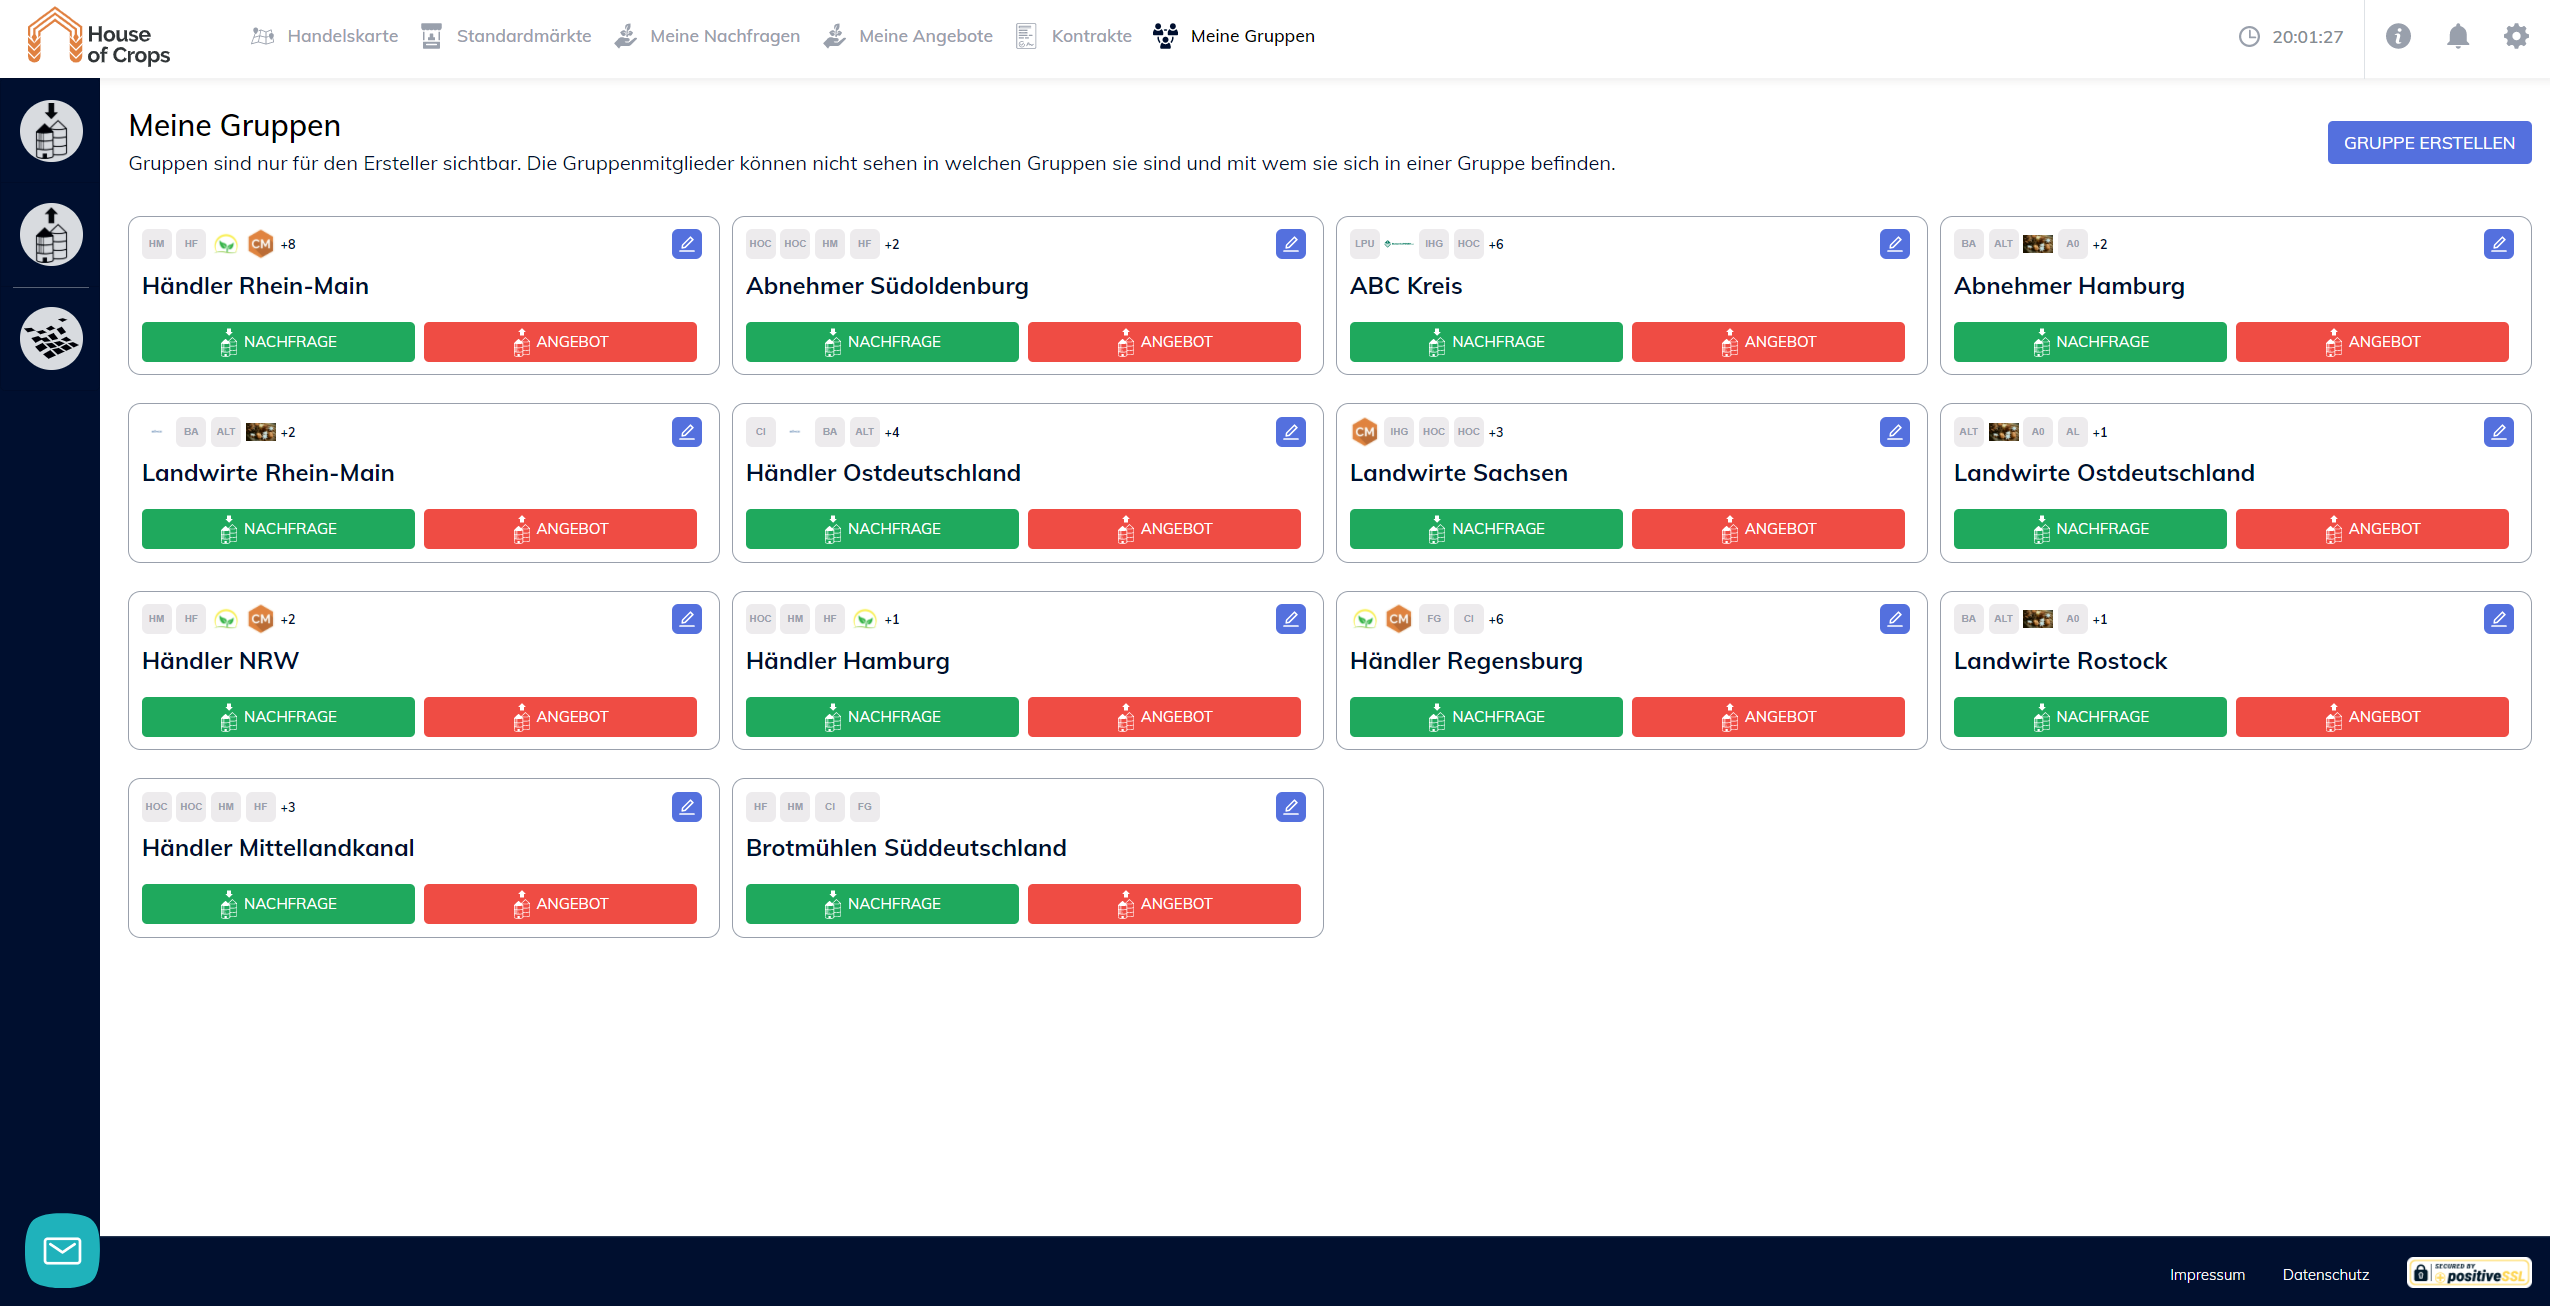2550x1306 pixels.
Task: Edit the ABC Kreis group
Action: (x=1894, y=244)
